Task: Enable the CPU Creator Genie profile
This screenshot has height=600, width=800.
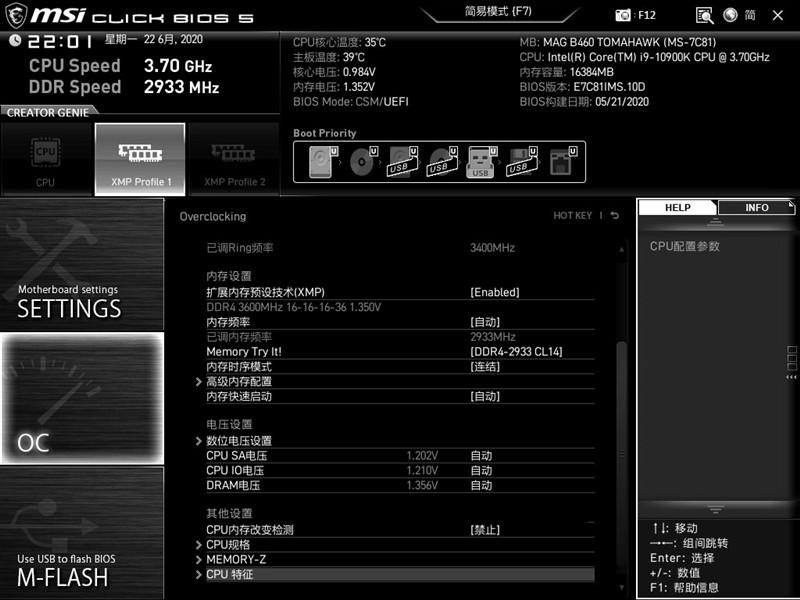Action: [x=46, y=159]
